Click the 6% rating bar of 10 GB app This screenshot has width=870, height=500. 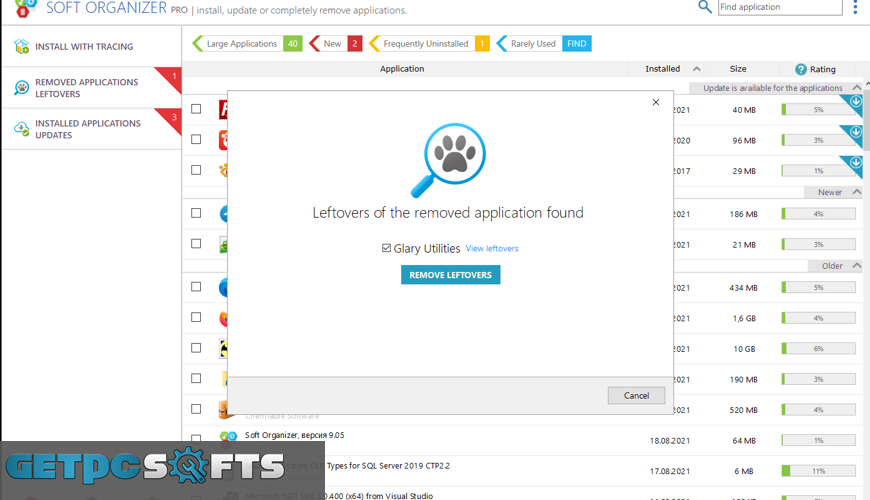click(x=818, y=349)
